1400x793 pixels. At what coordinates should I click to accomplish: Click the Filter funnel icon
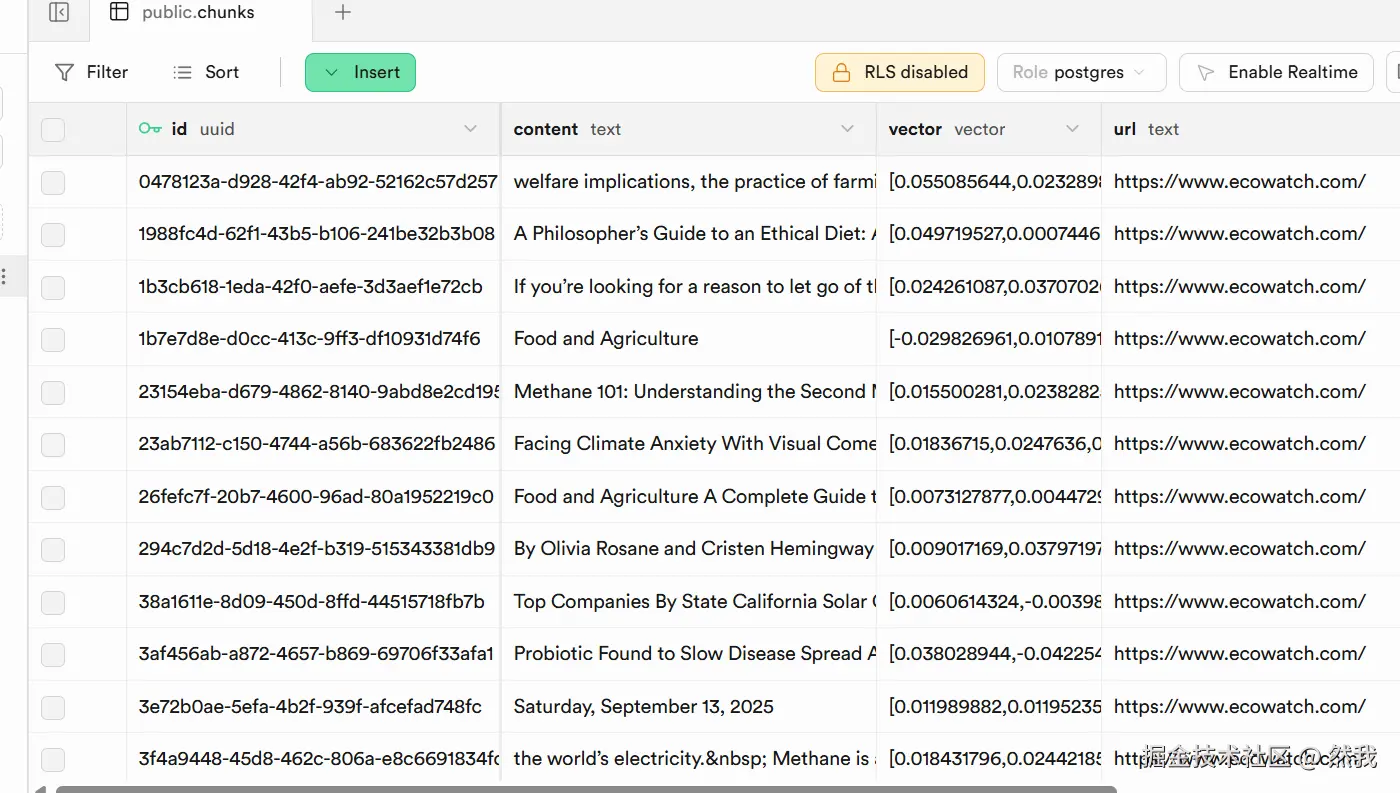pos(64,72)
